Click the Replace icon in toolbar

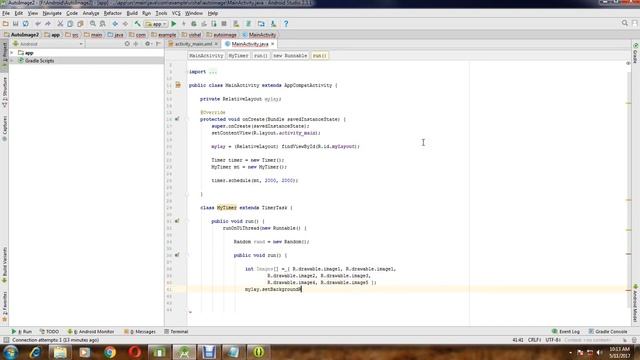(103, 24)
